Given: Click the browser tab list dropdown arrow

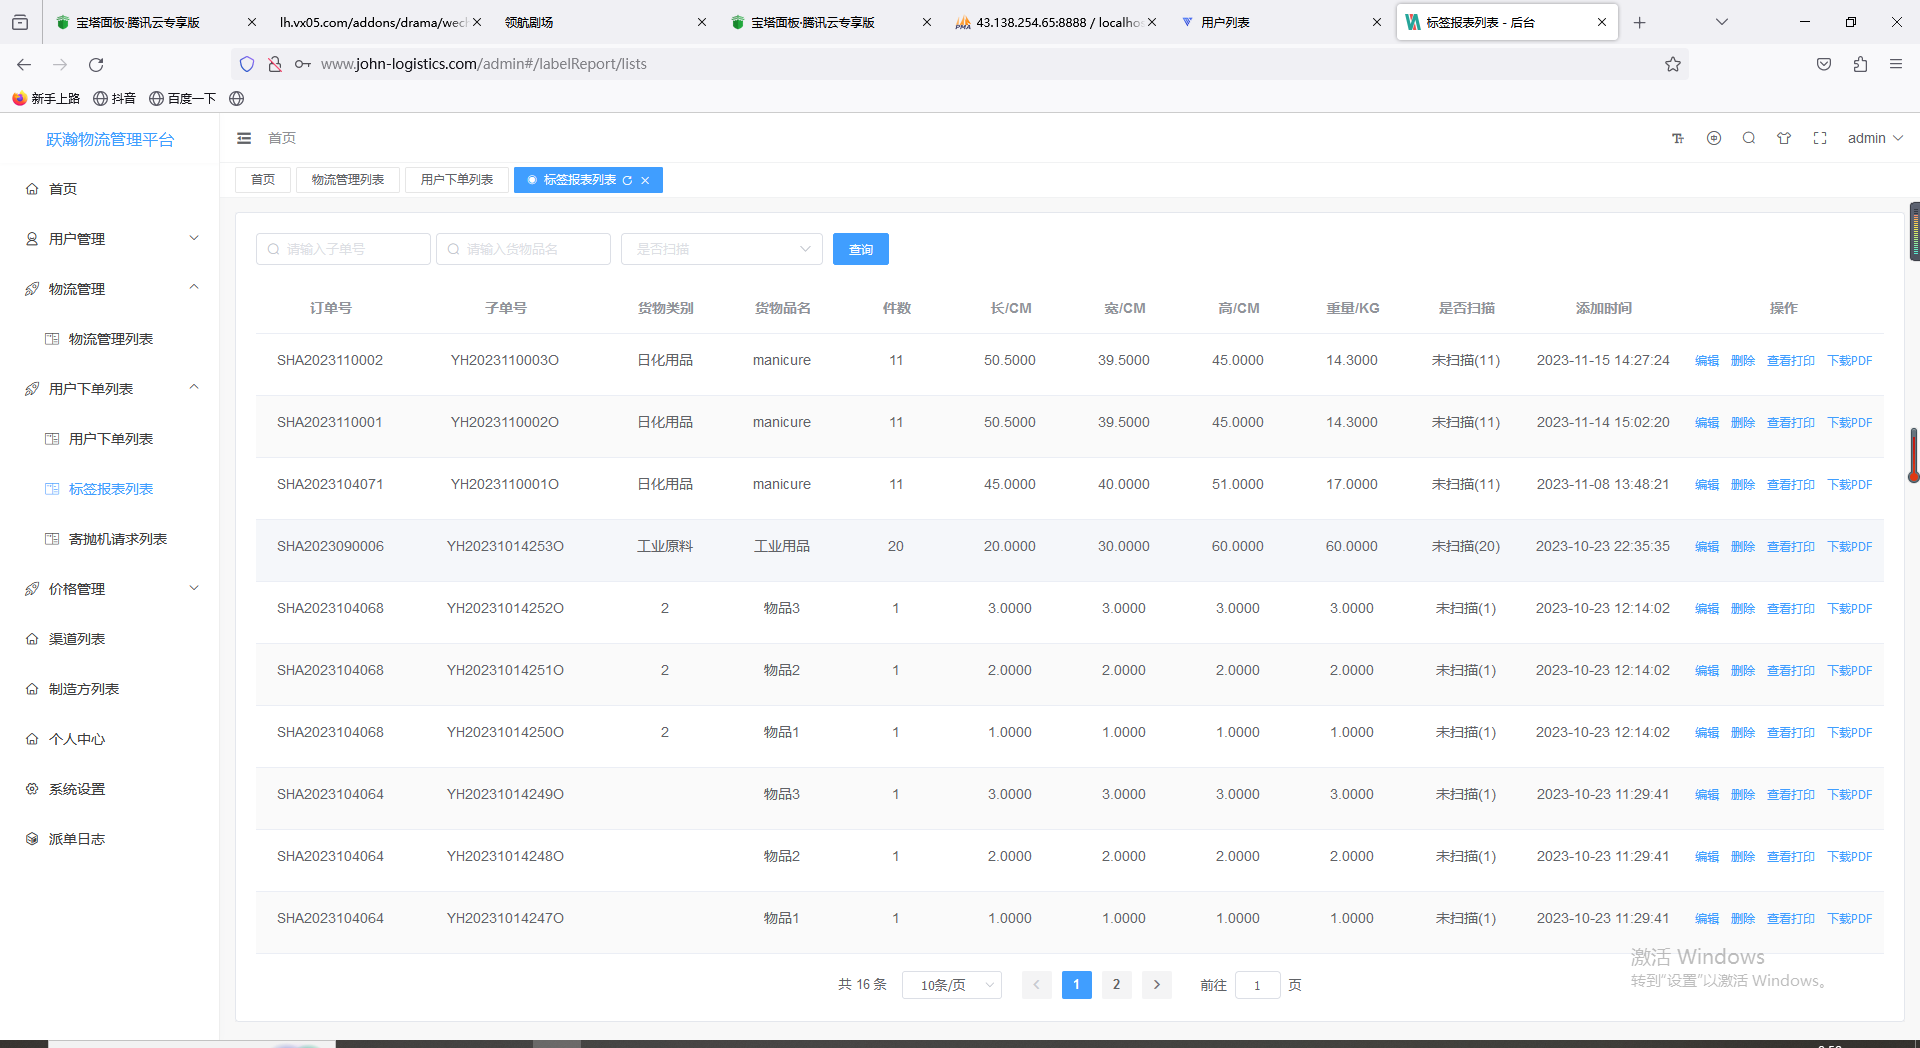Looking at the screenshot, I should (x=1722, y=22).
